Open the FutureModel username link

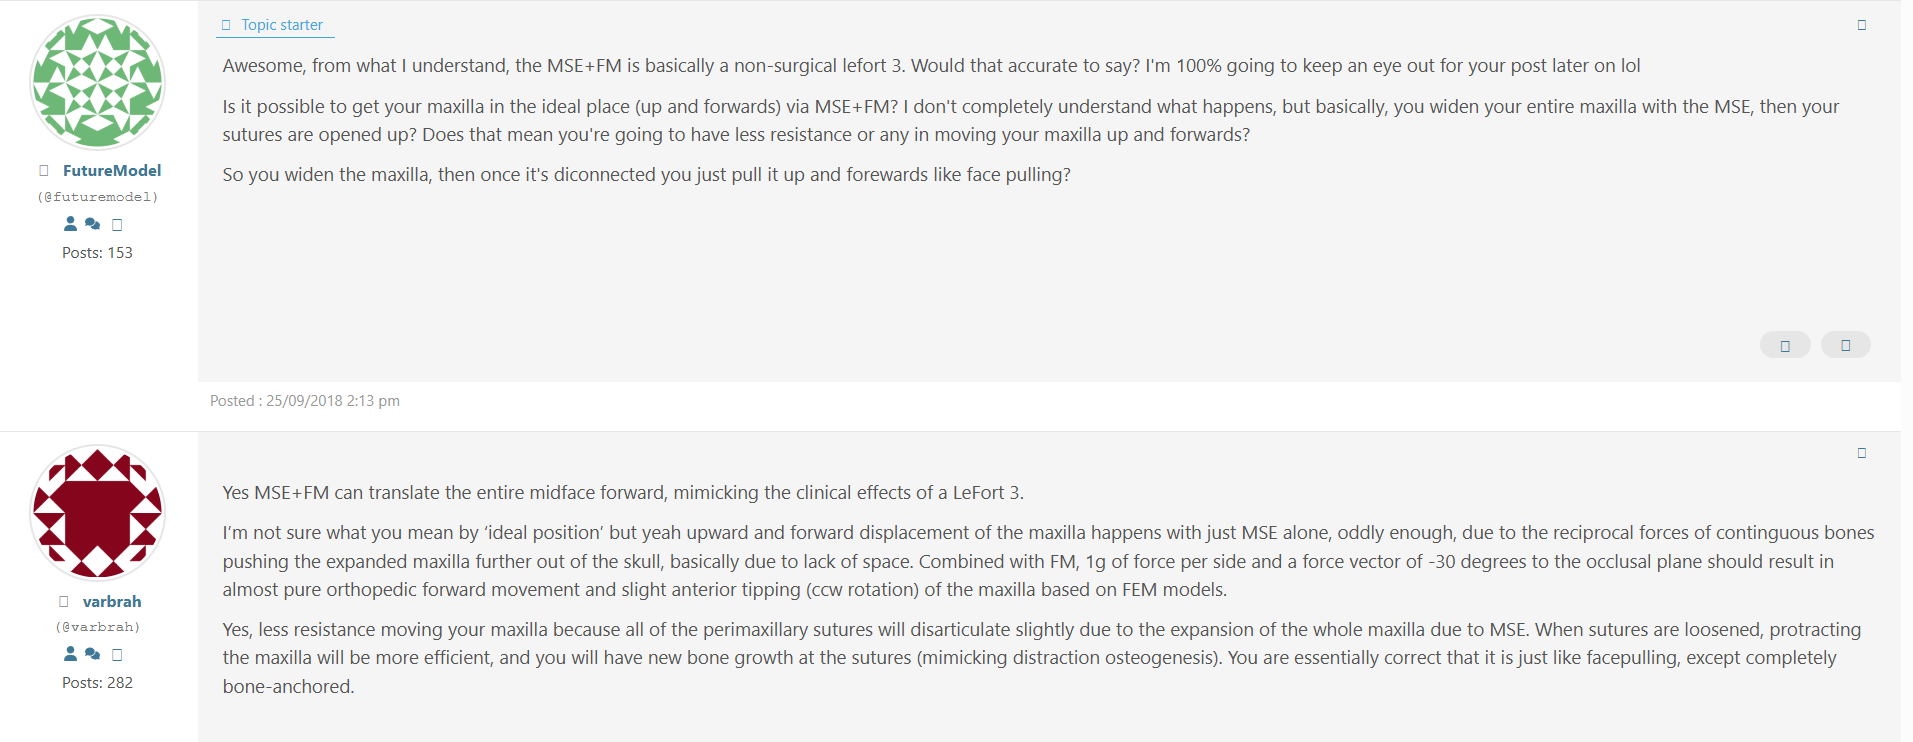click(x=112, y=171)
